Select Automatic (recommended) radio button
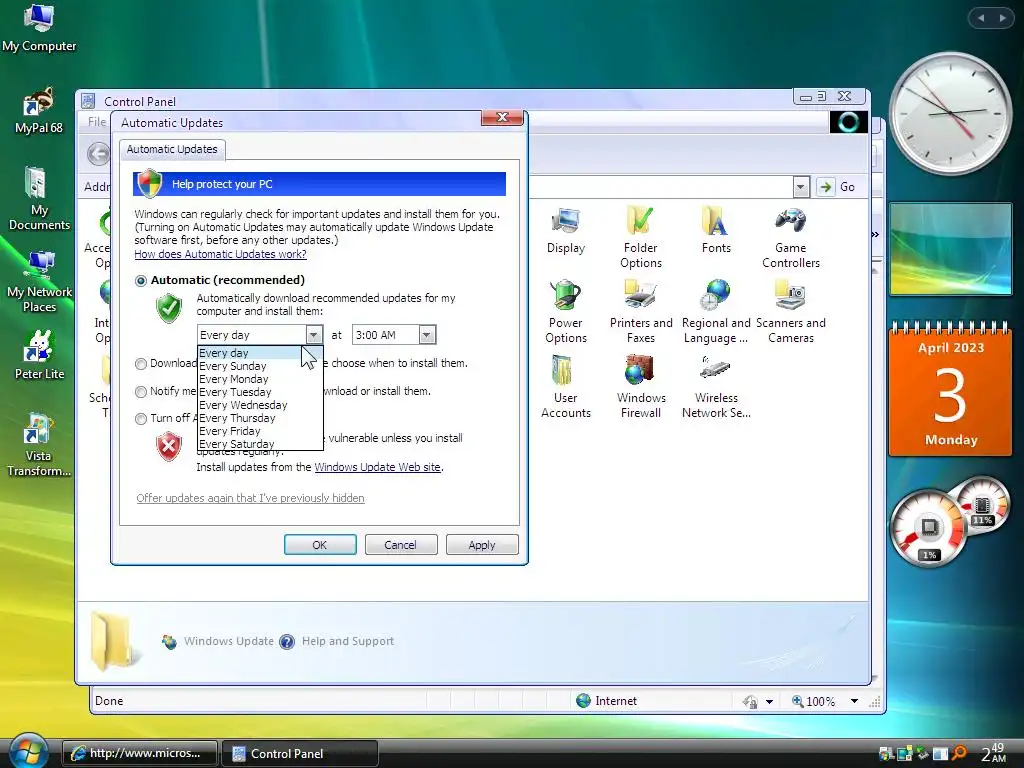The width and height of the screenshot is (1024, 768). point(140,281)
